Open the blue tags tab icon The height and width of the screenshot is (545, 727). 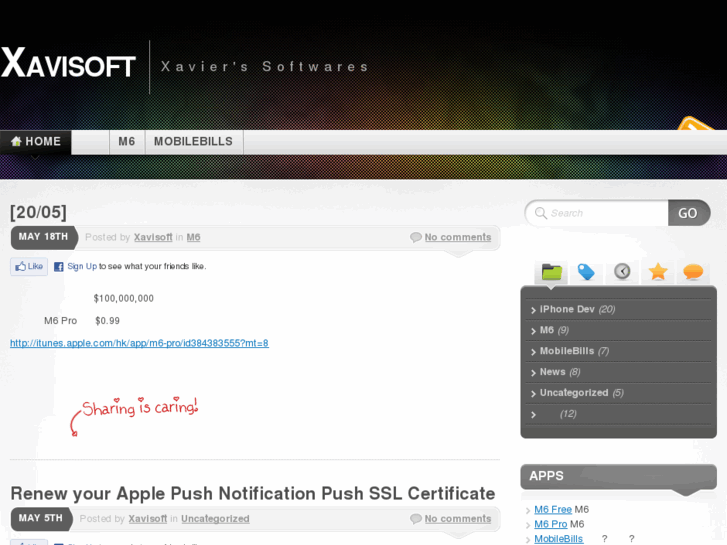click(x=586, y=272)
